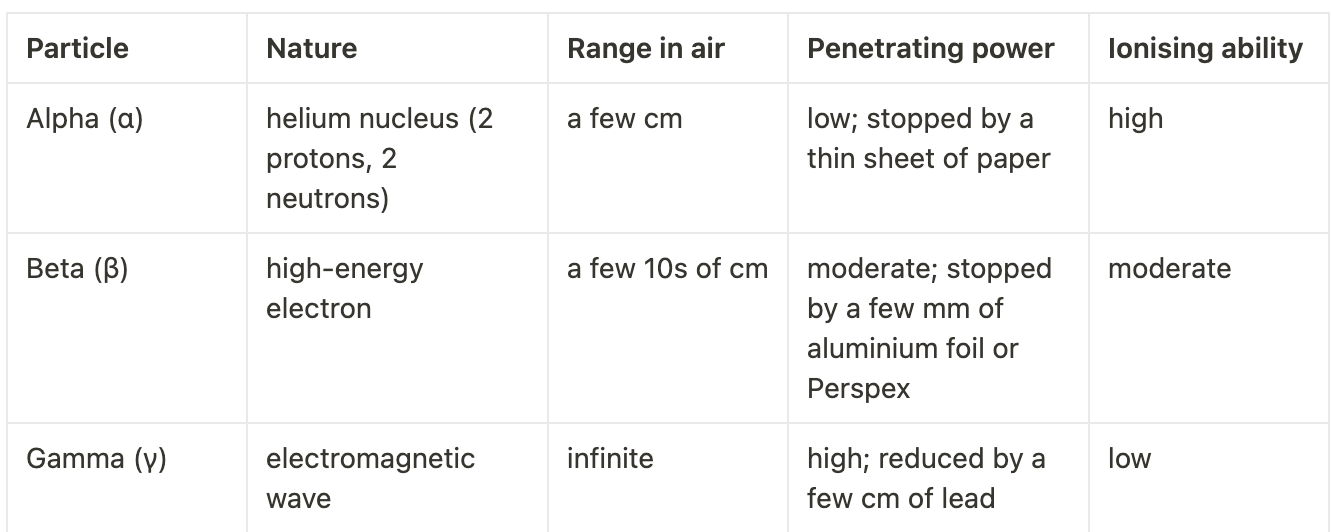Click the Gamma (γ) cell
The height and width of the screenshot is (532, 1332).
(96, 459)
